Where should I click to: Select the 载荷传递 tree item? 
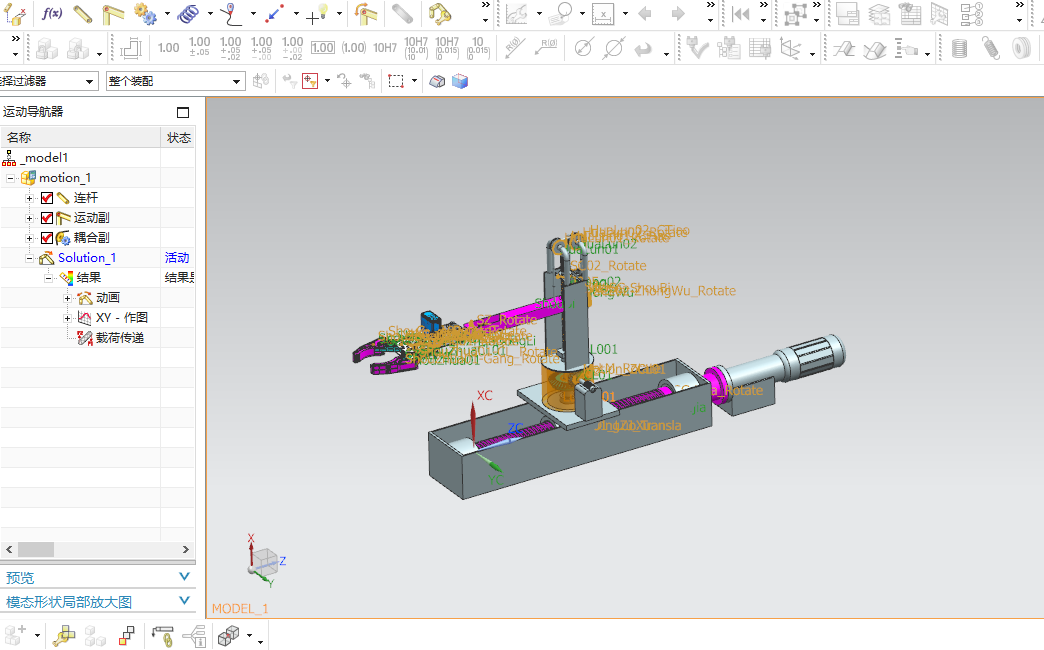point(120,338)
